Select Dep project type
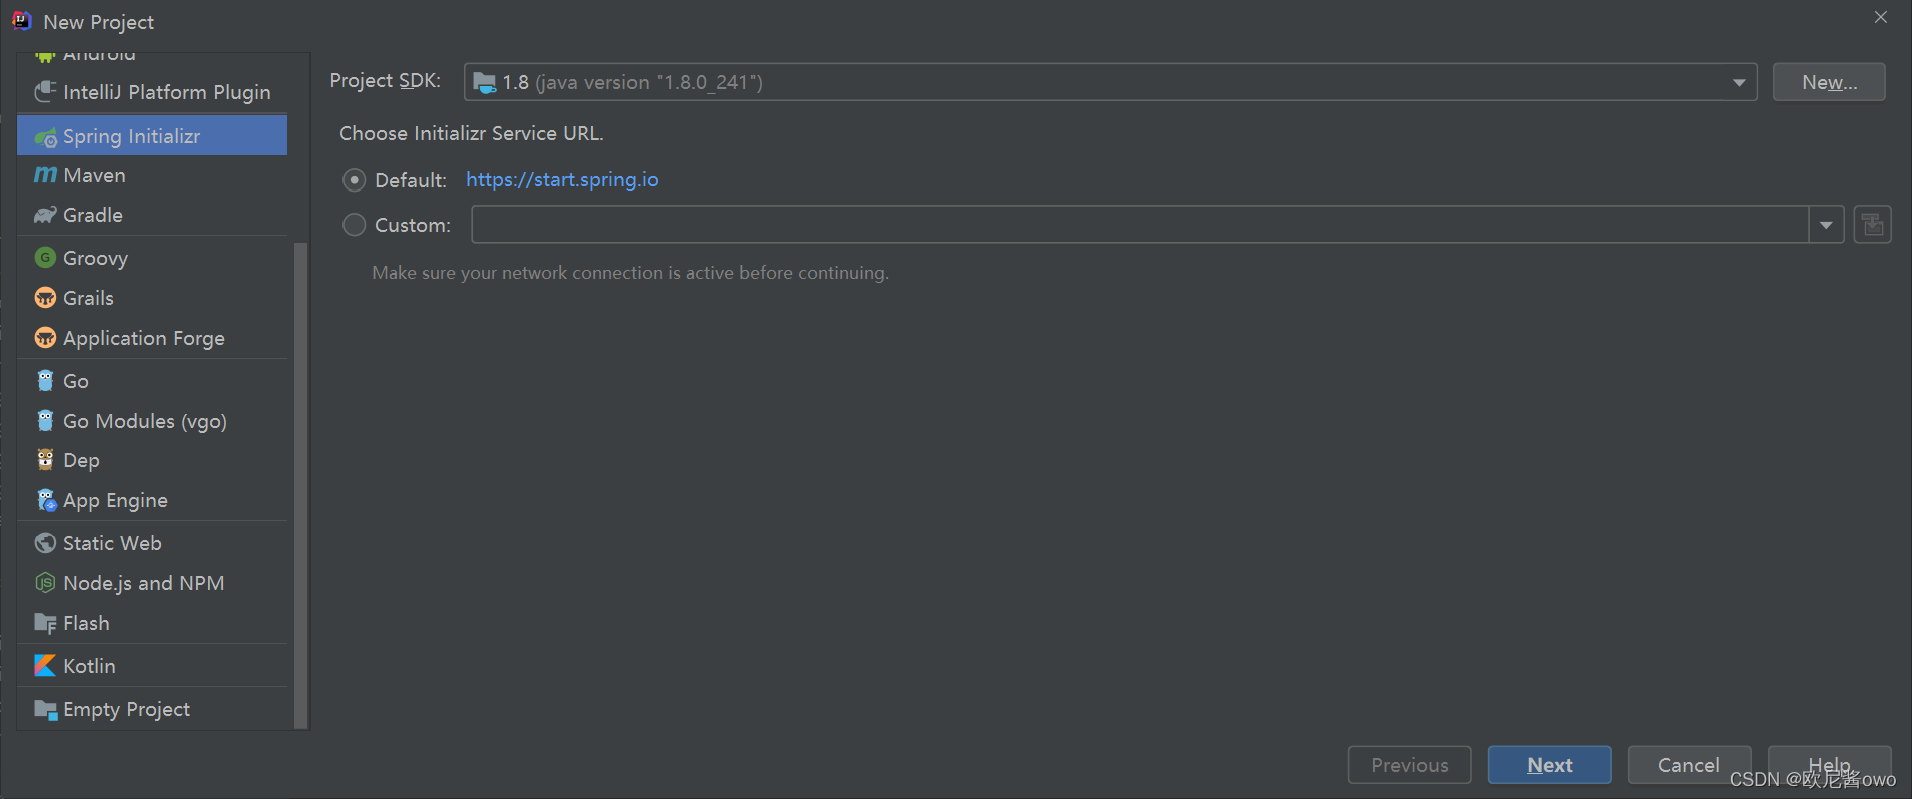This screenshot has height=799, width=1912. (152, 460)
